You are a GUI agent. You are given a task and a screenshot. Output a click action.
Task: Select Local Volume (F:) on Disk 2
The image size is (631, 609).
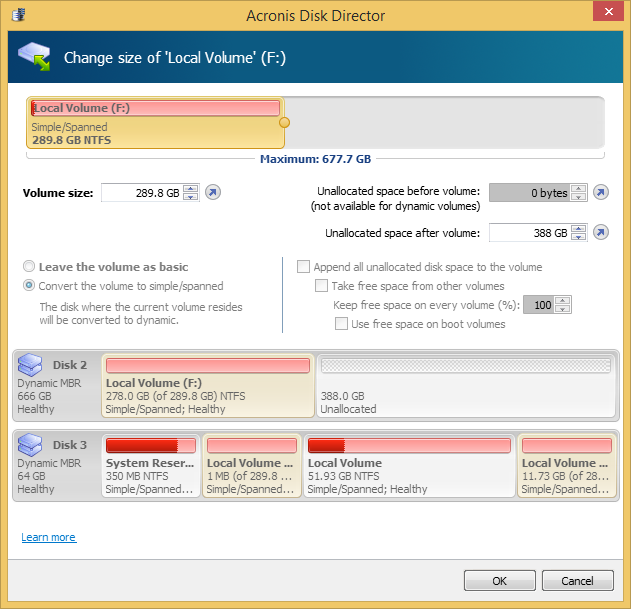pyautogui.click(x=208, y=386)
